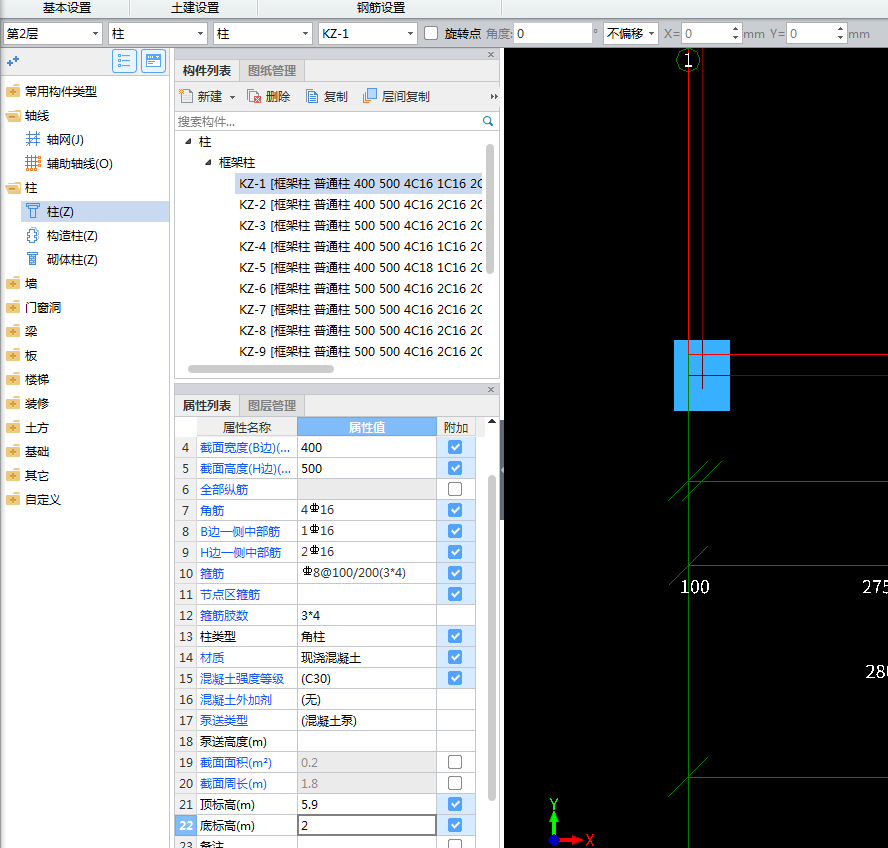Viewport: 888px width, 848px height.
Task: Select 构造柱(Z) structural column
Action: 62,236
